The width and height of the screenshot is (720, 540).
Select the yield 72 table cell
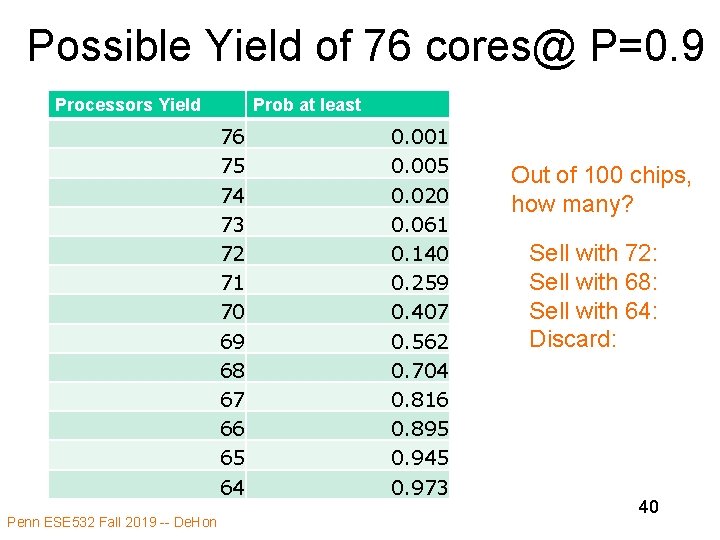[x=232, y=253]
